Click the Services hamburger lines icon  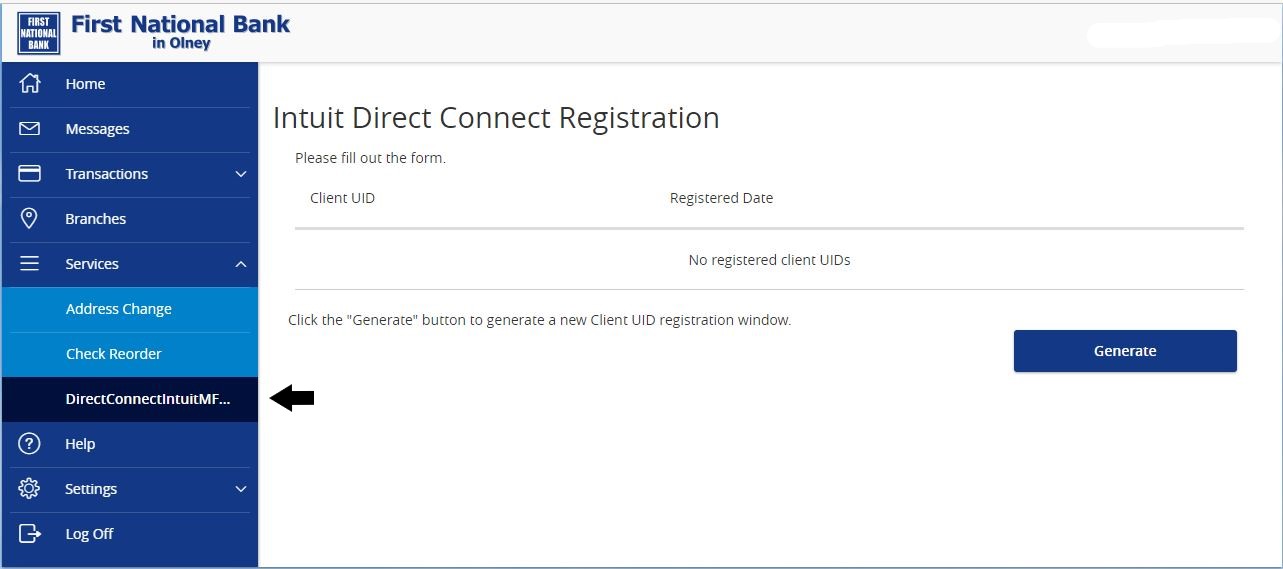(x=30, y=264)
